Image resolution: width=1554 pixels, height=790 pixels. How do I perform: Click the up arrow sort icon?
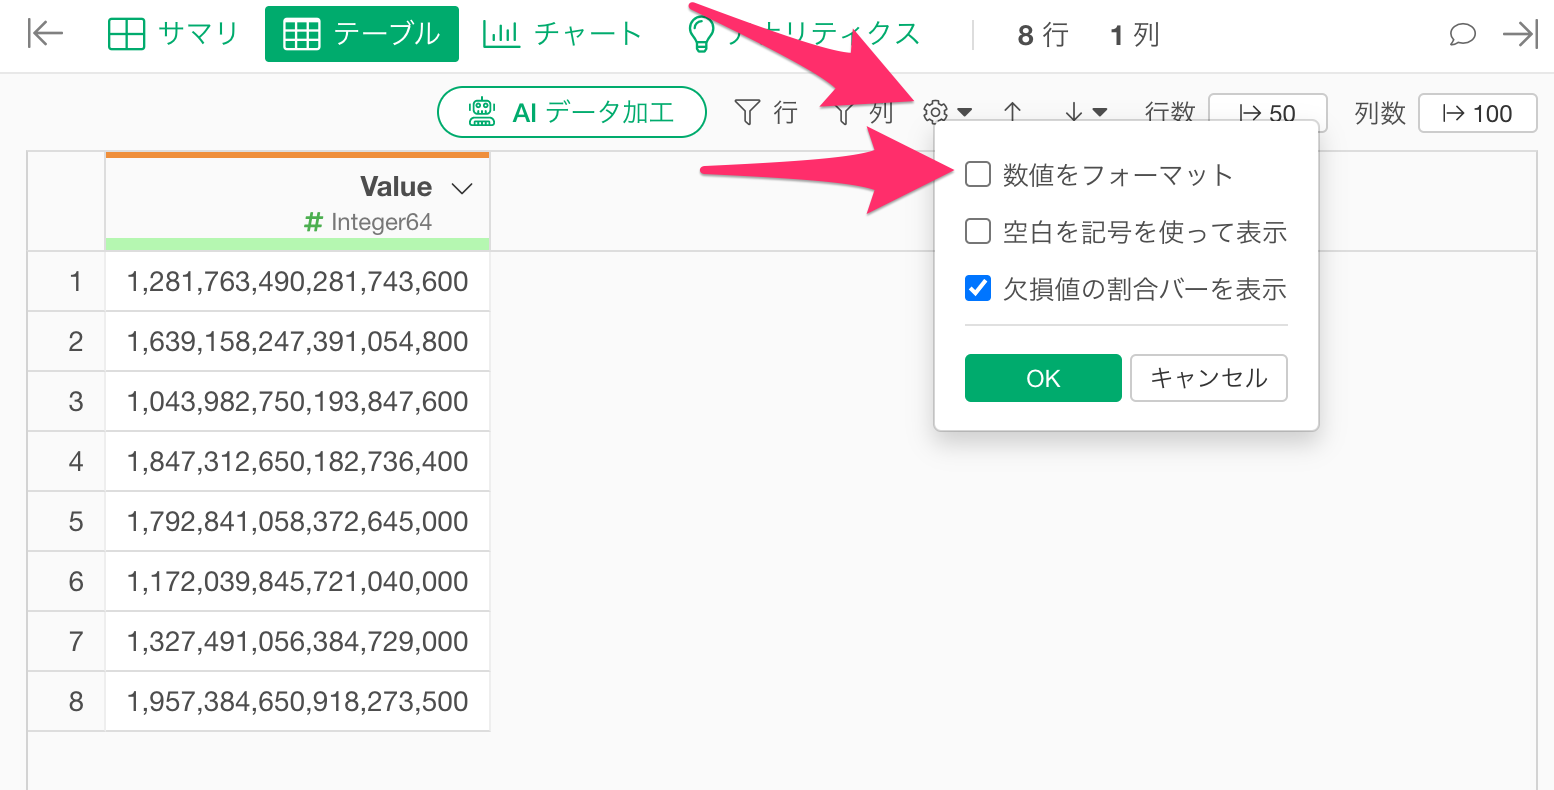click(1013, 112)
